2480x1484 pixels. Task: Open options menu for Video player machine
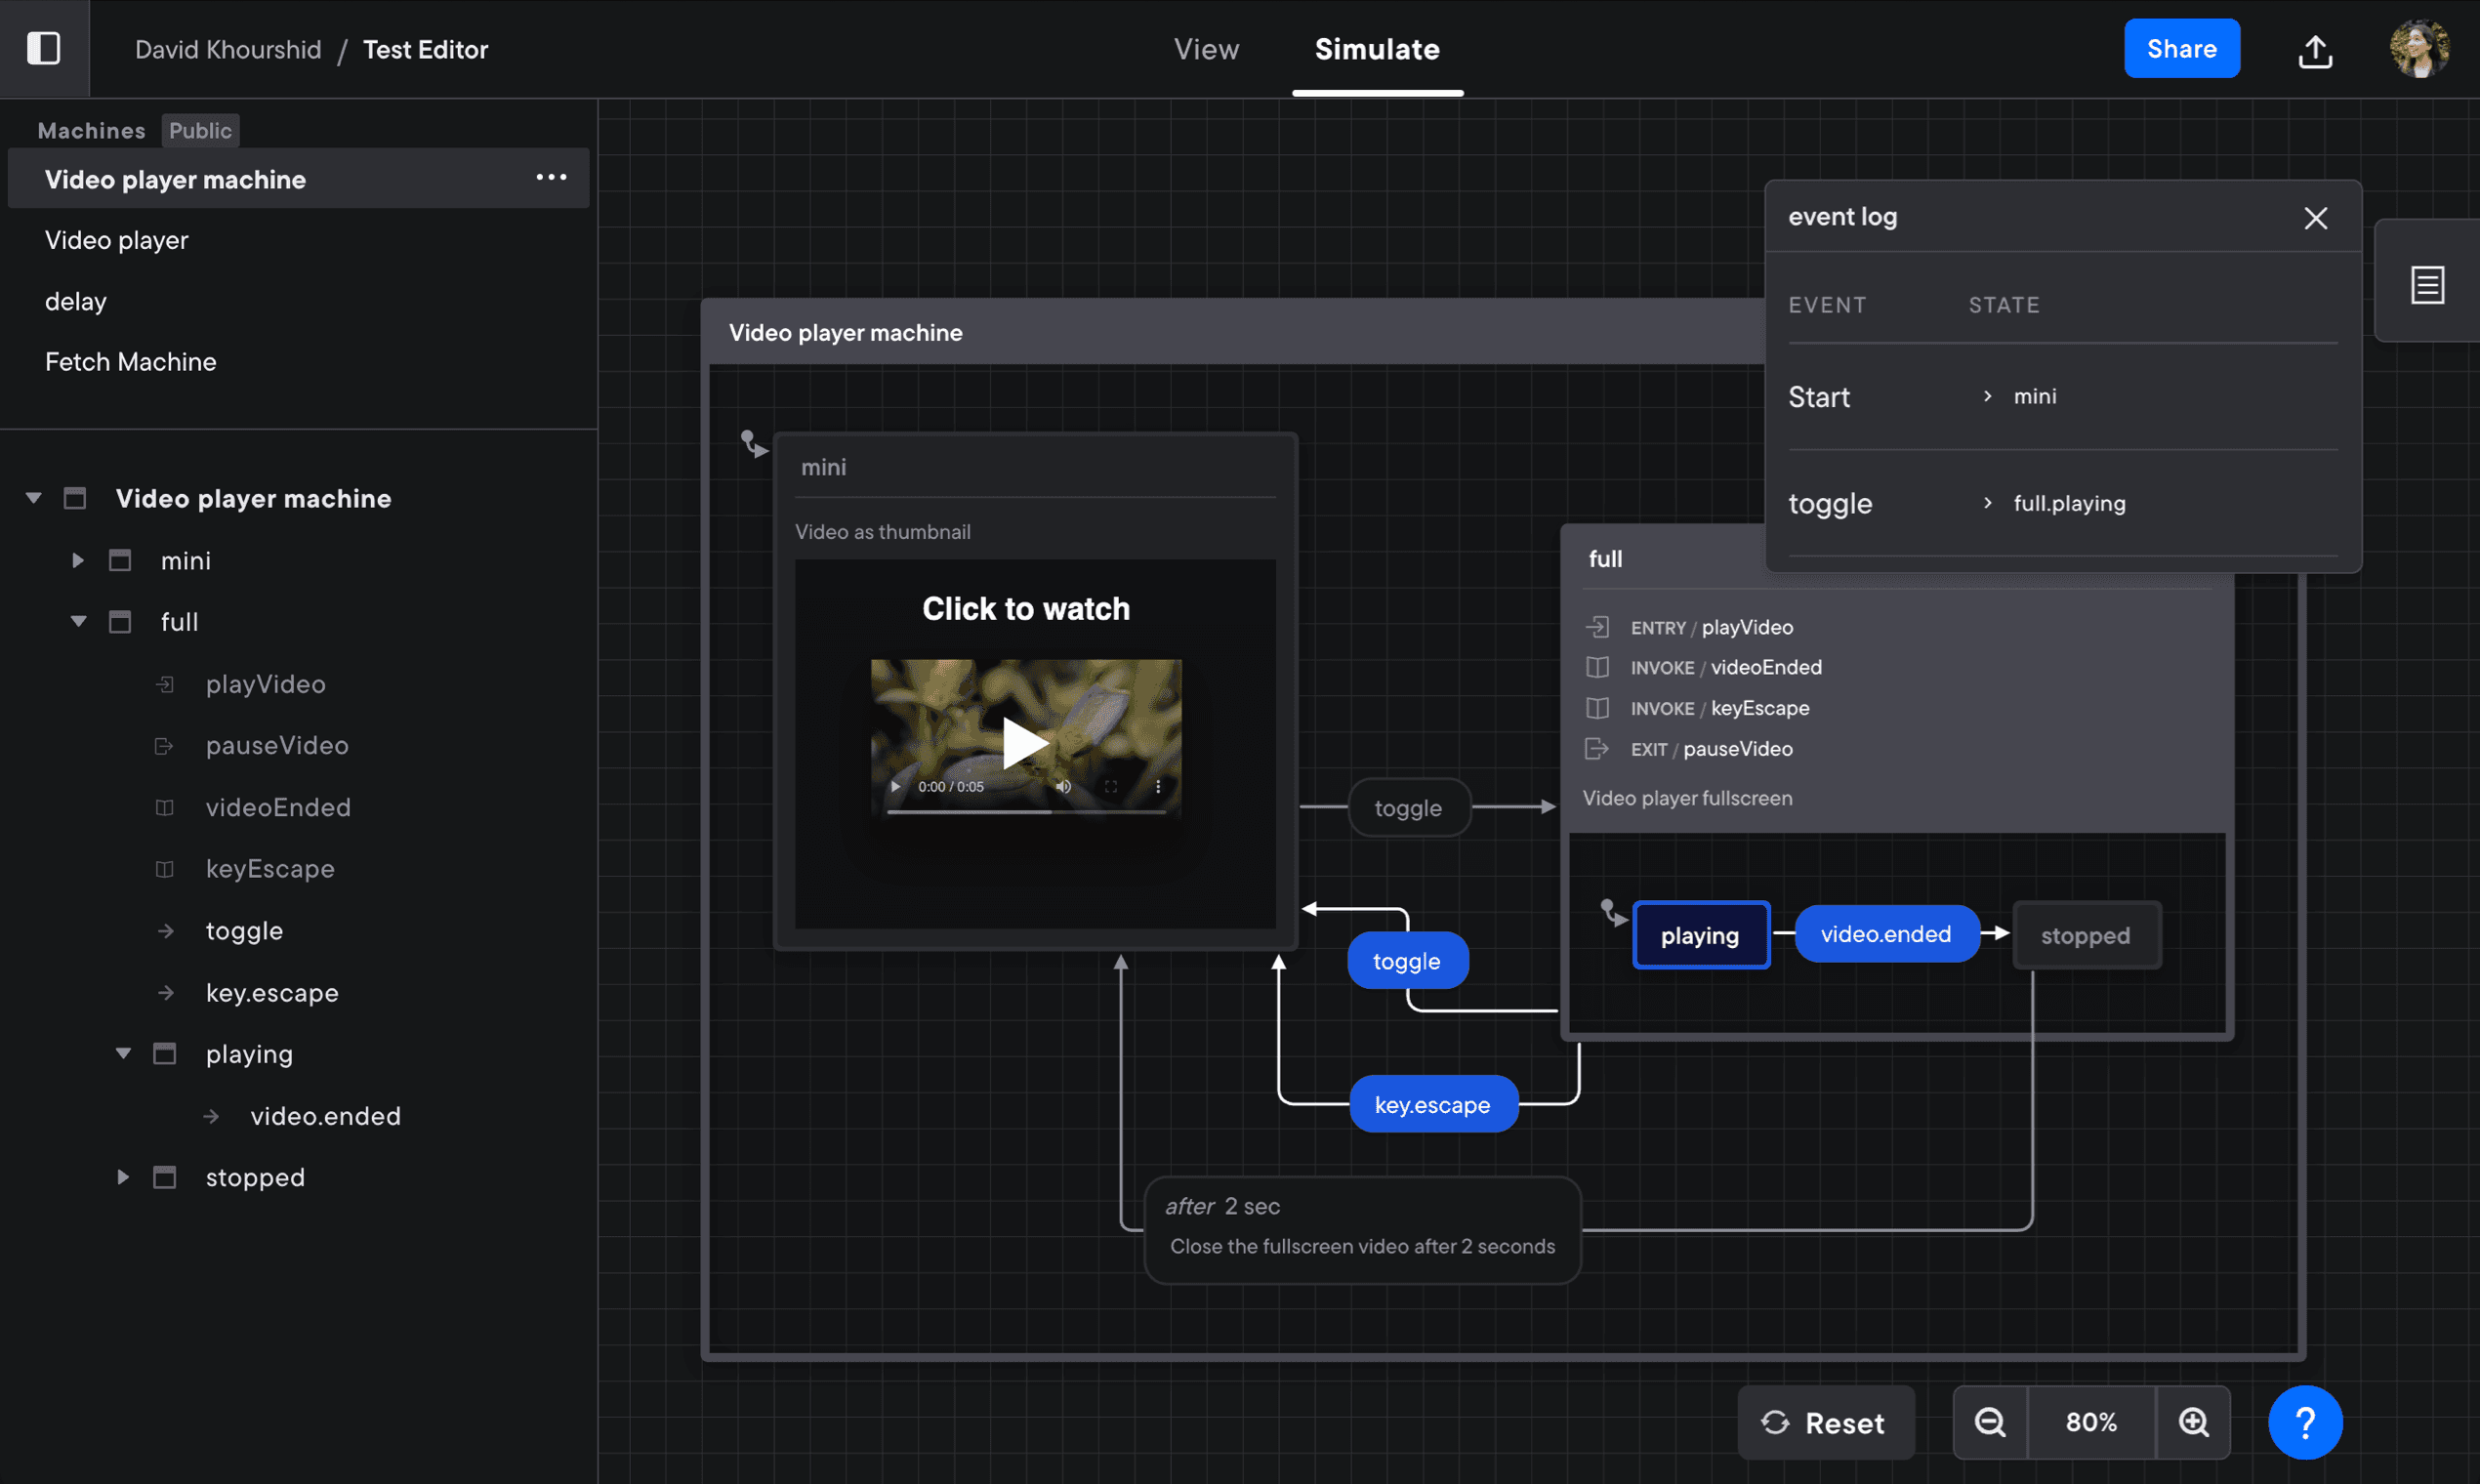tap(551, 177)
